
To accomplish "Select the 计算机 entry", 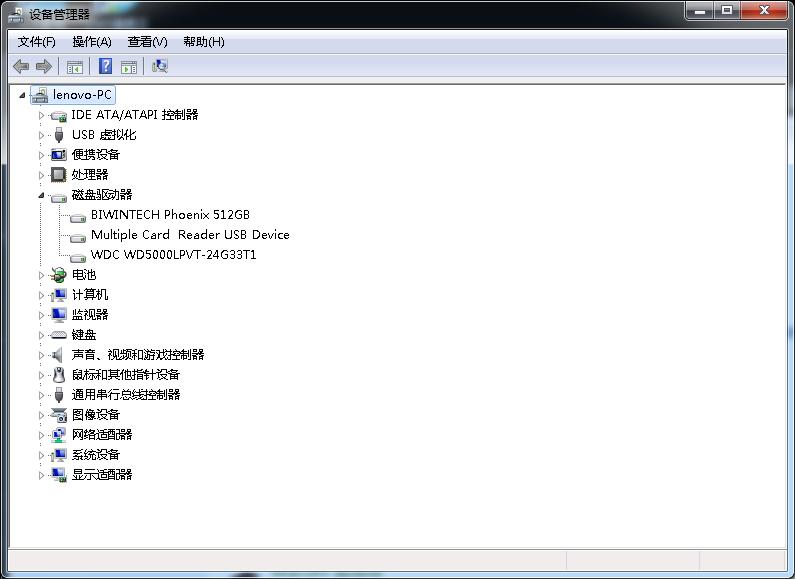I will pyautogui.click(x=90, y=295).
